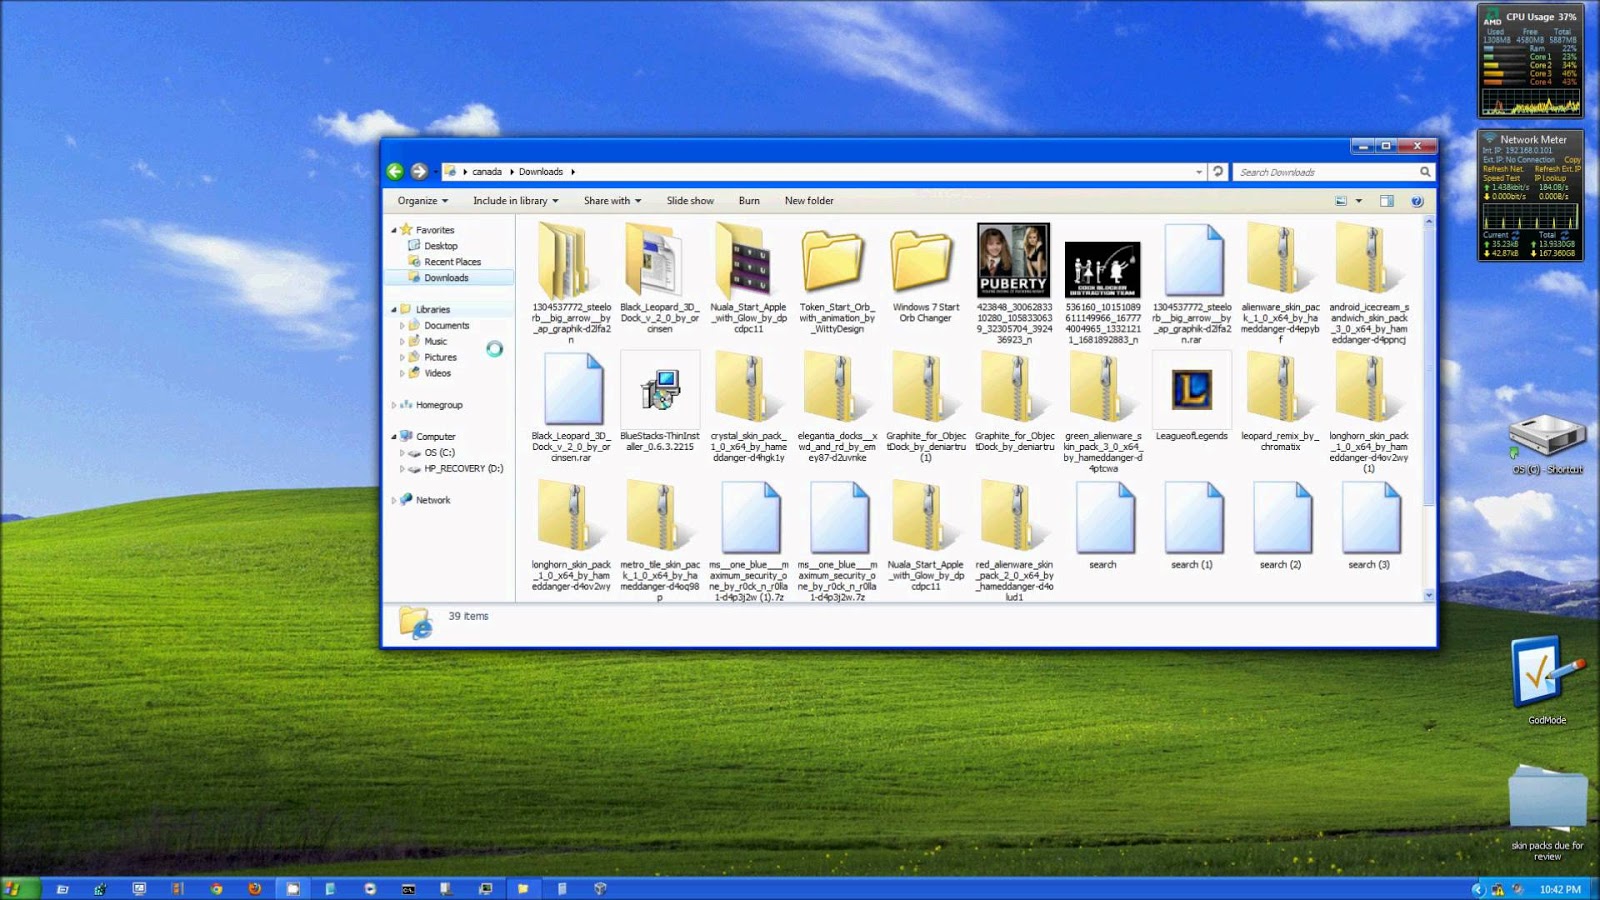Open the Documents library
The height and width of the screenshot is (900, 1600).
pos(446,326)
